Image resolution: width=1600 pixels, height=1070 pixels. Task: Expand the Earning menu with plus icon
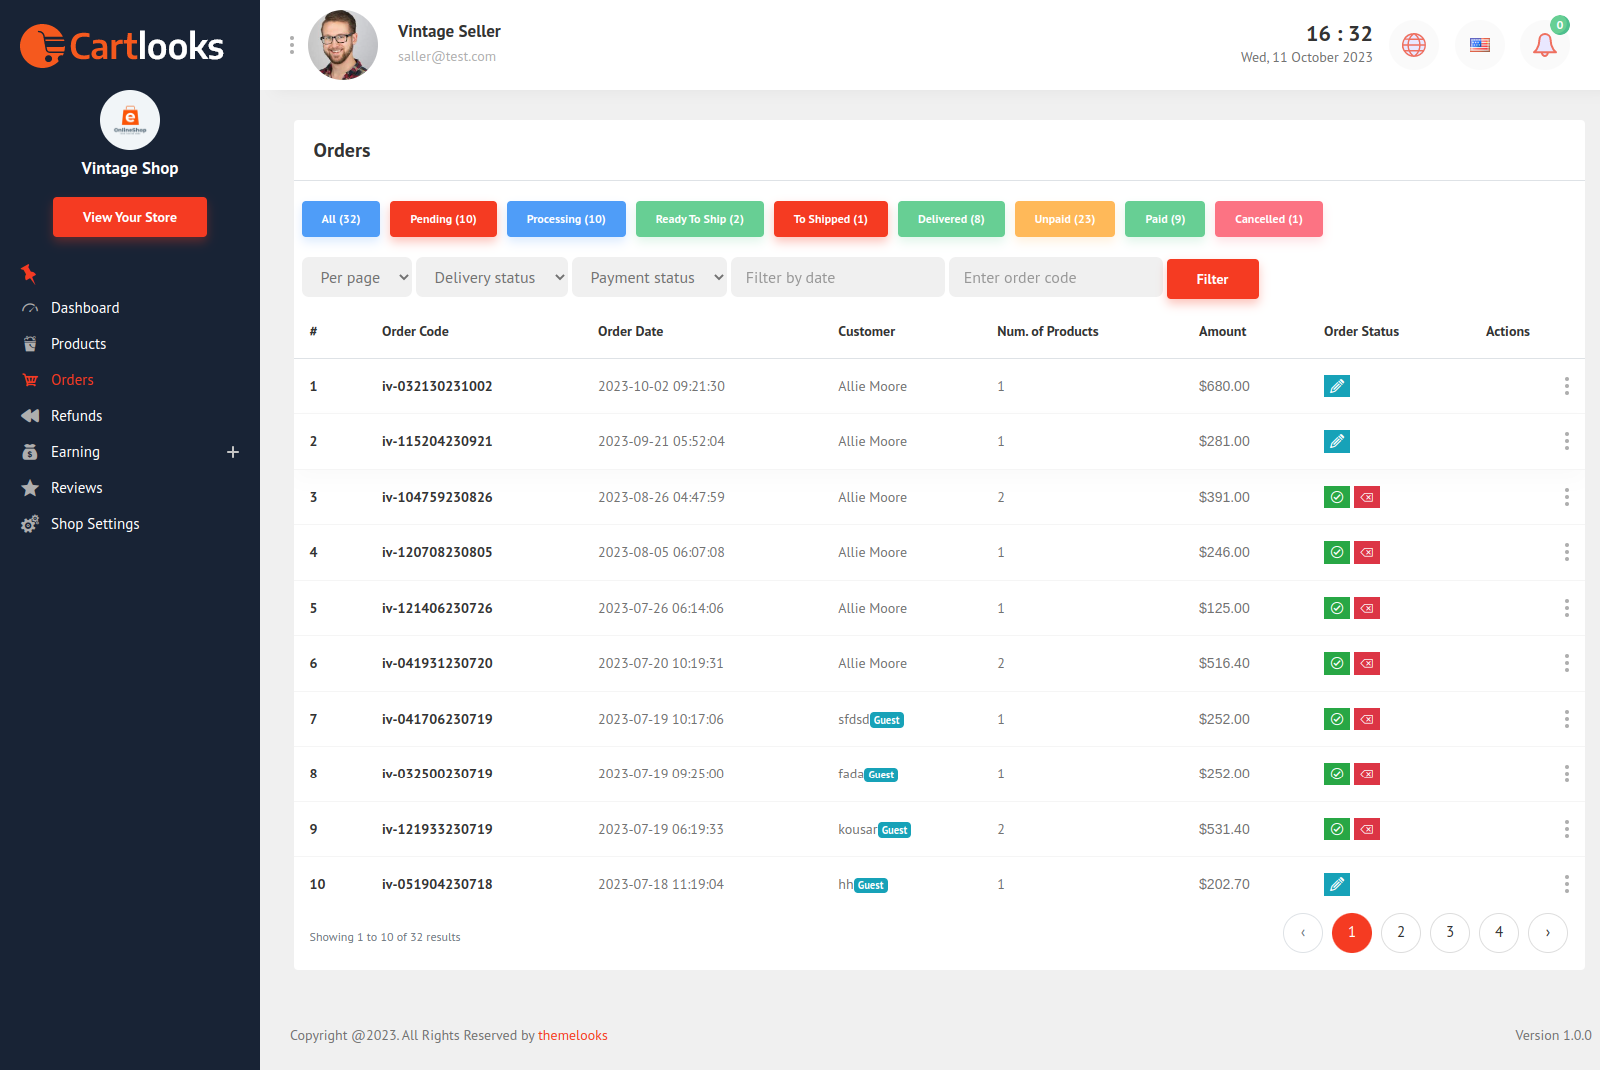233,452
